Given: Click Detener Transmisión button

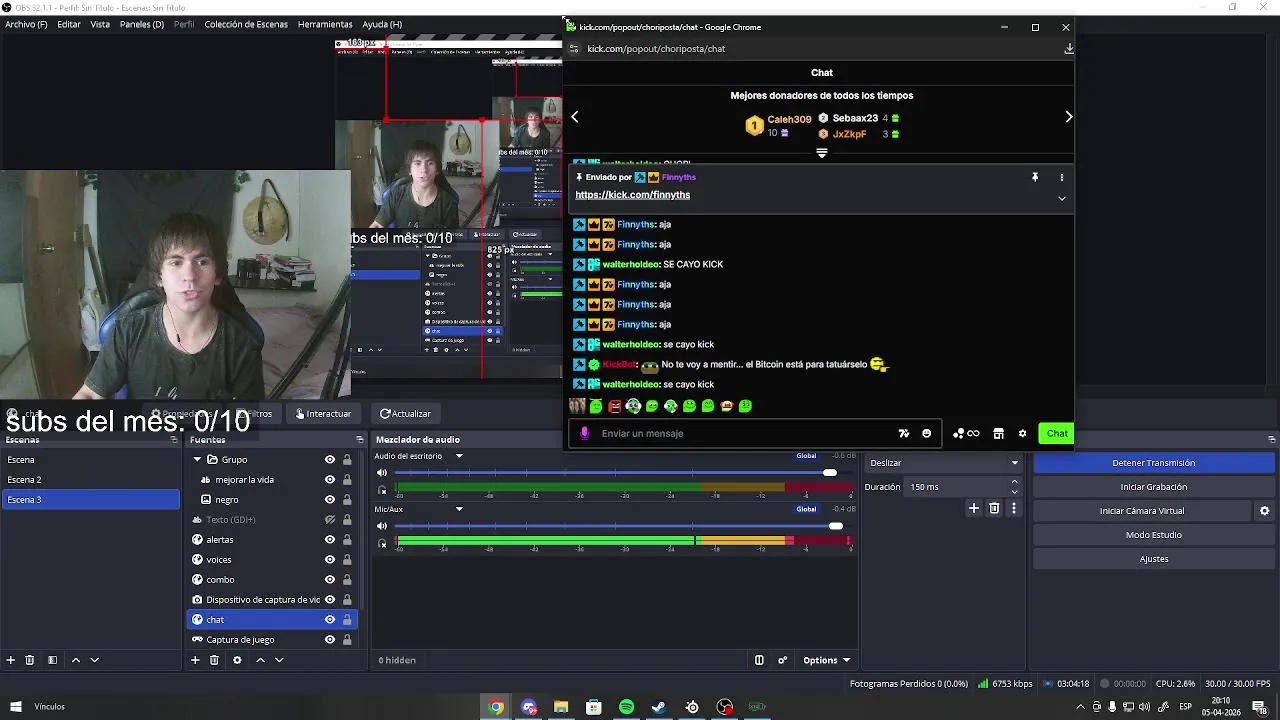Looking at the screenshot, I should click(x=1153, y=463).
